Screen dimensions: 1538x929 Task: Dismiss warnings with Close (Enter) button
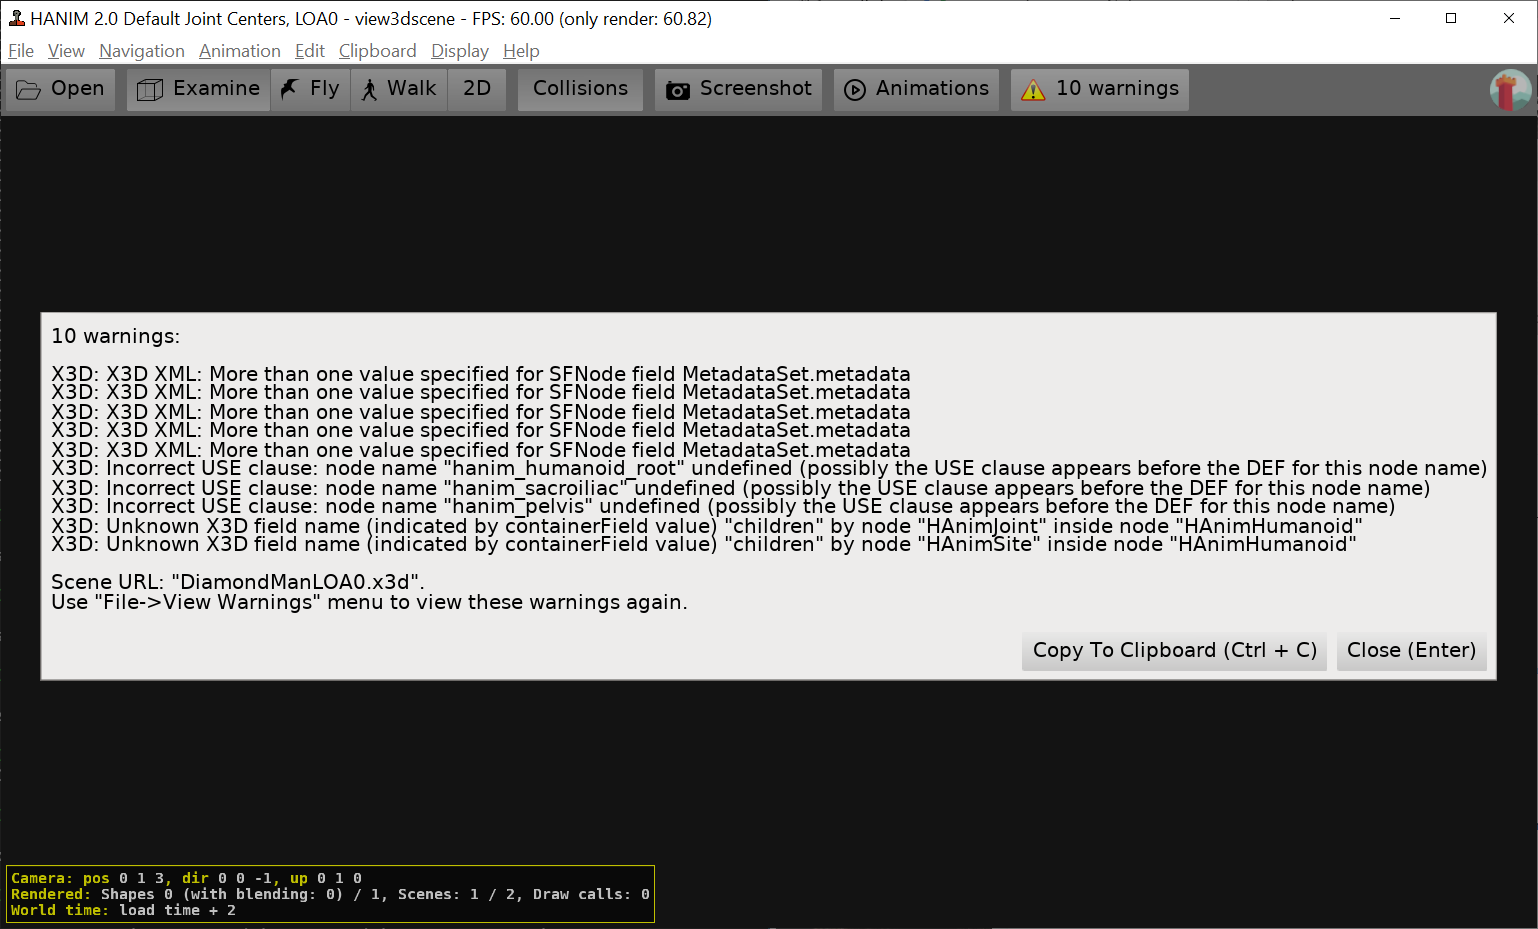[x=1411, y=650]
